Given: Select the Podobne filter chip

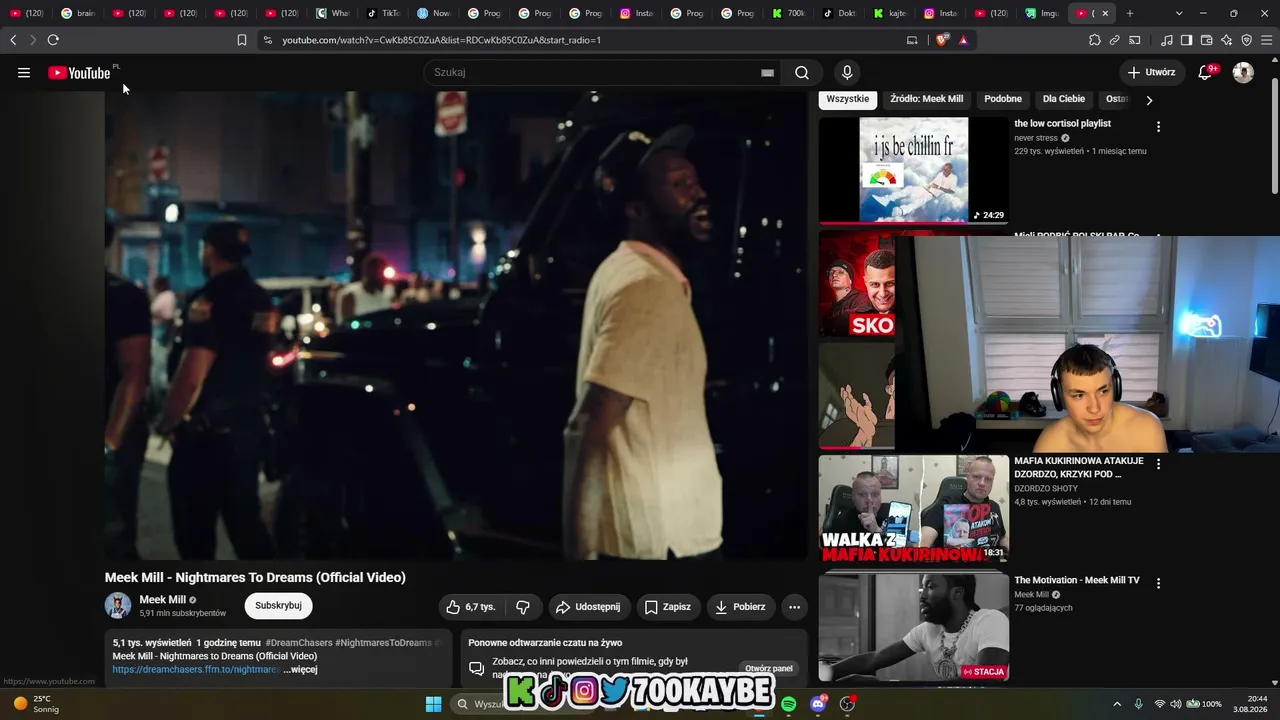Looking at the screenshot, I should pos(1003,99).
